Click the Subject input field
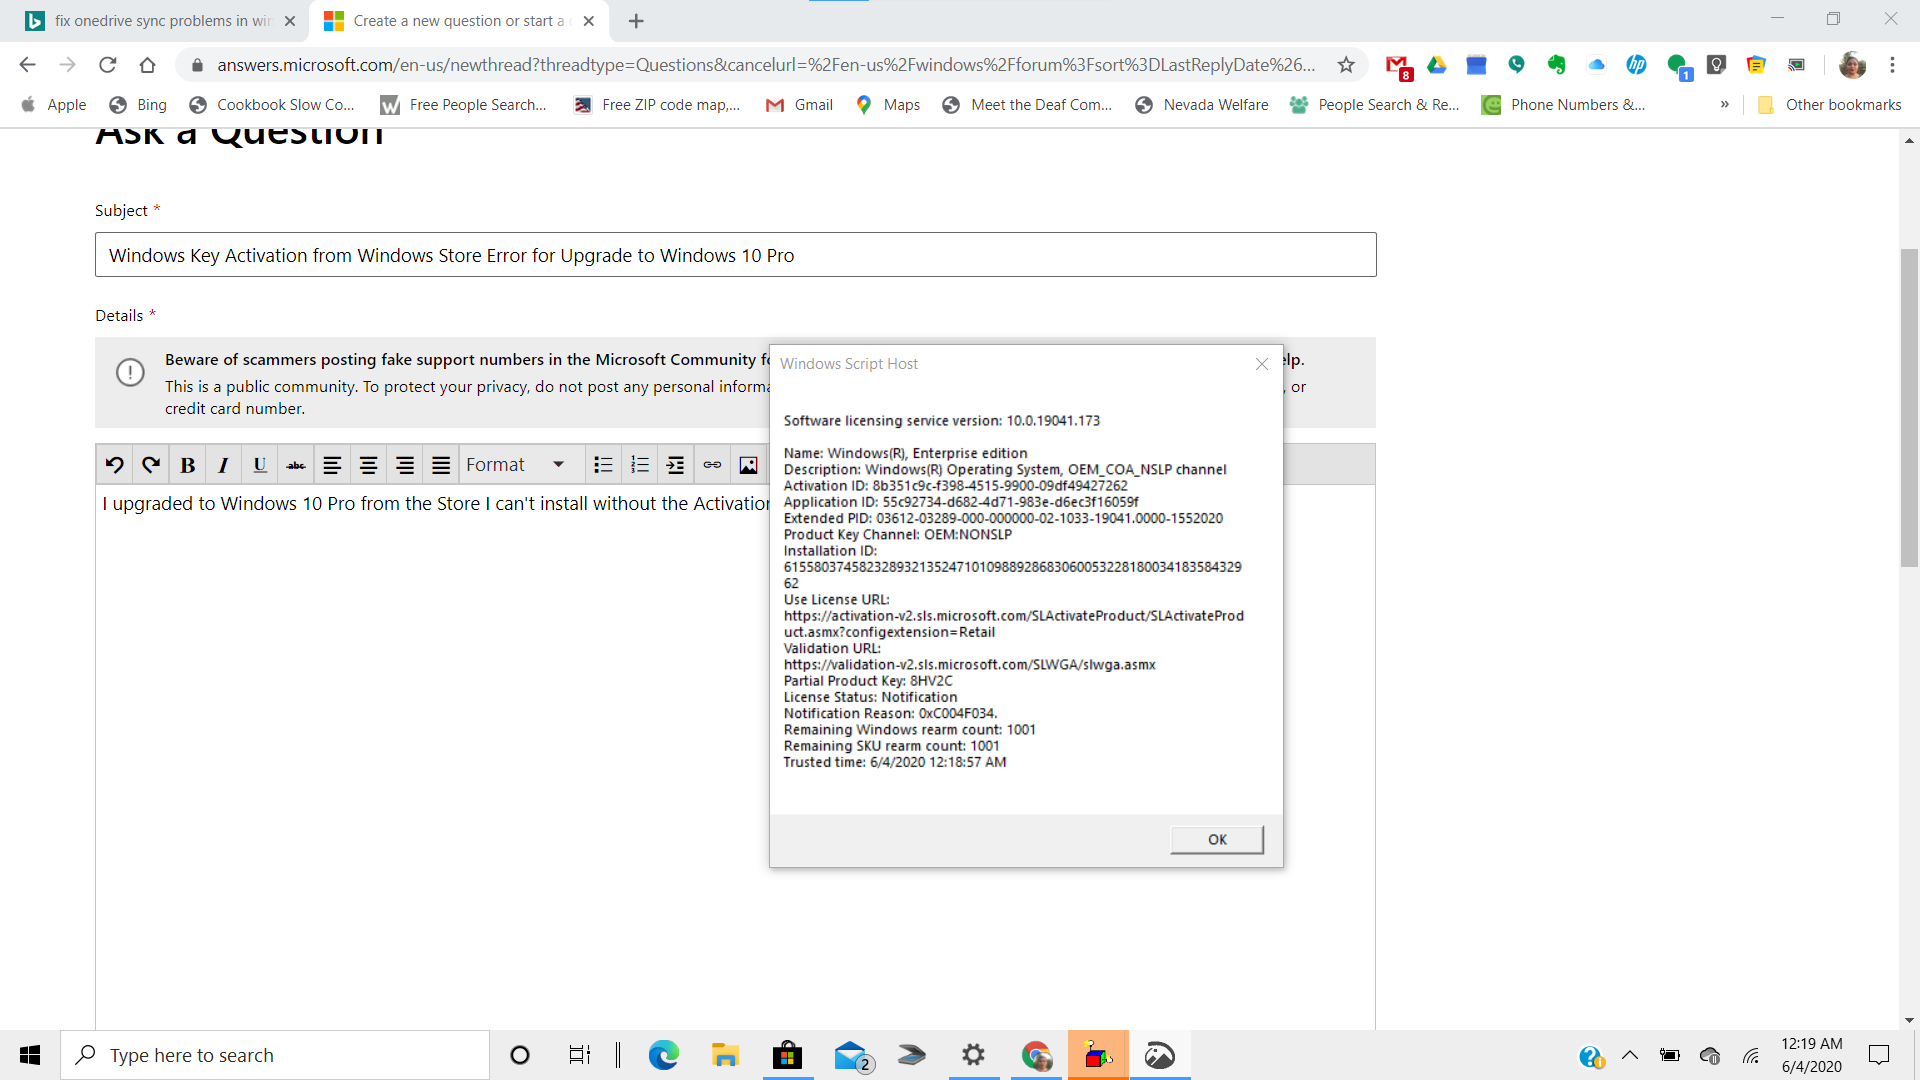1920x1080 pixels. [x=735, y=255]
